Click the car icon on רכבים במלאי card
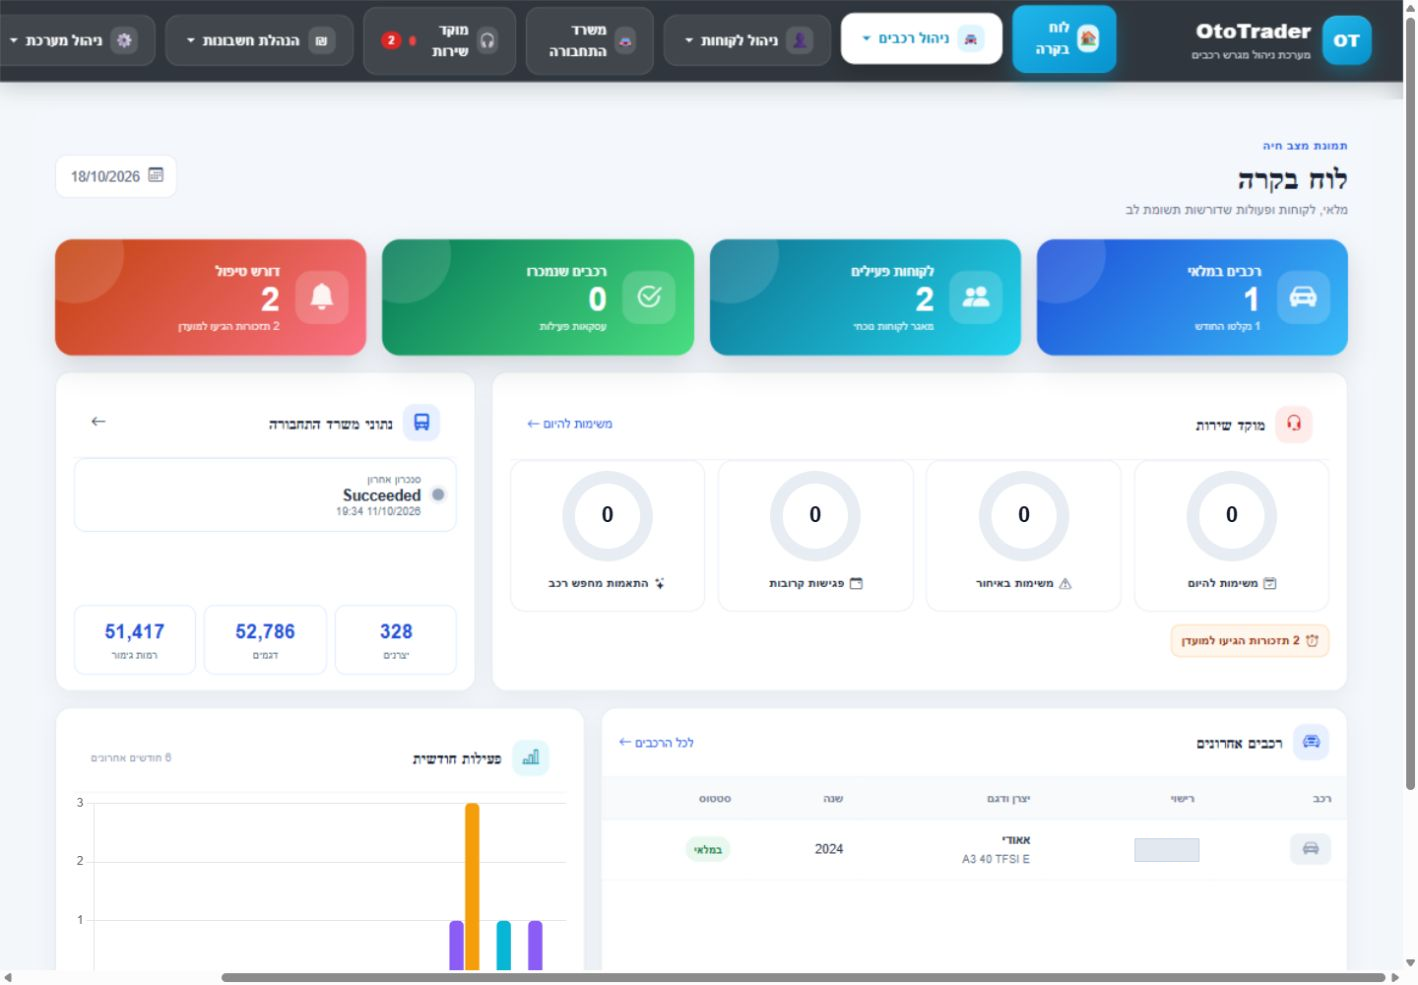 [1303, 297]
